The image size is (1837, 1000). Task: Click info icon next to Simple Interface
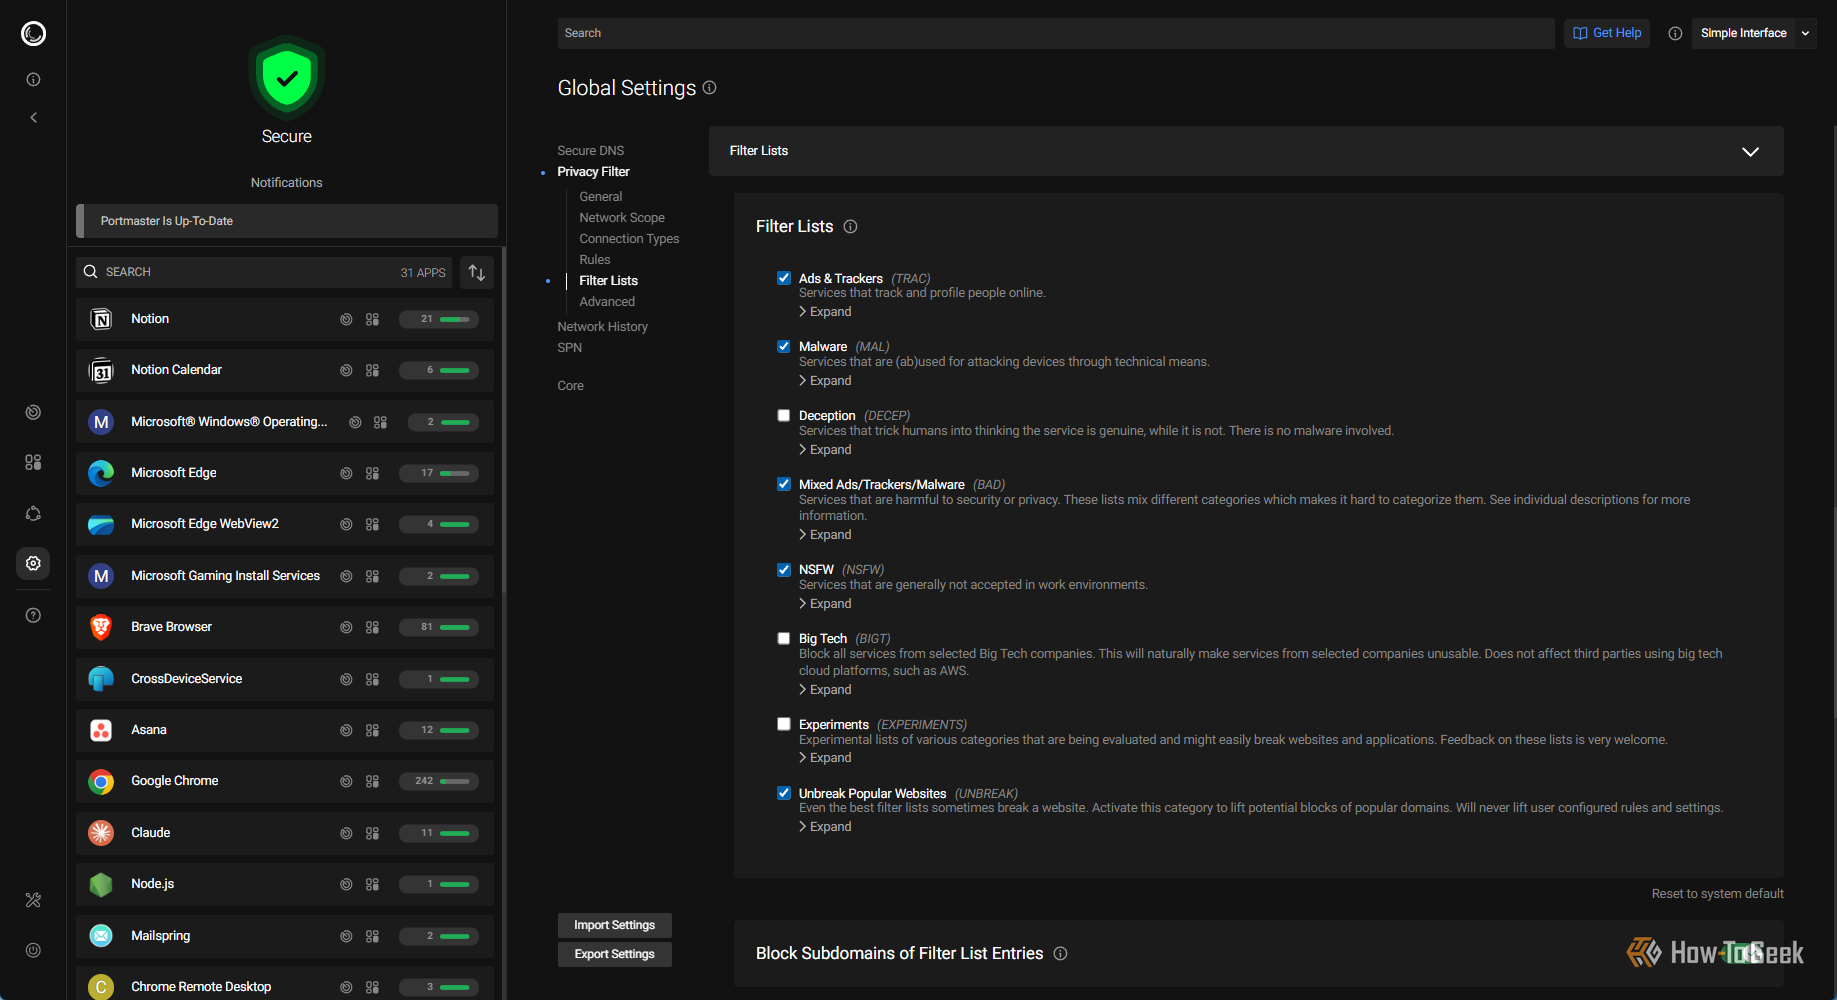[1675, 33]
